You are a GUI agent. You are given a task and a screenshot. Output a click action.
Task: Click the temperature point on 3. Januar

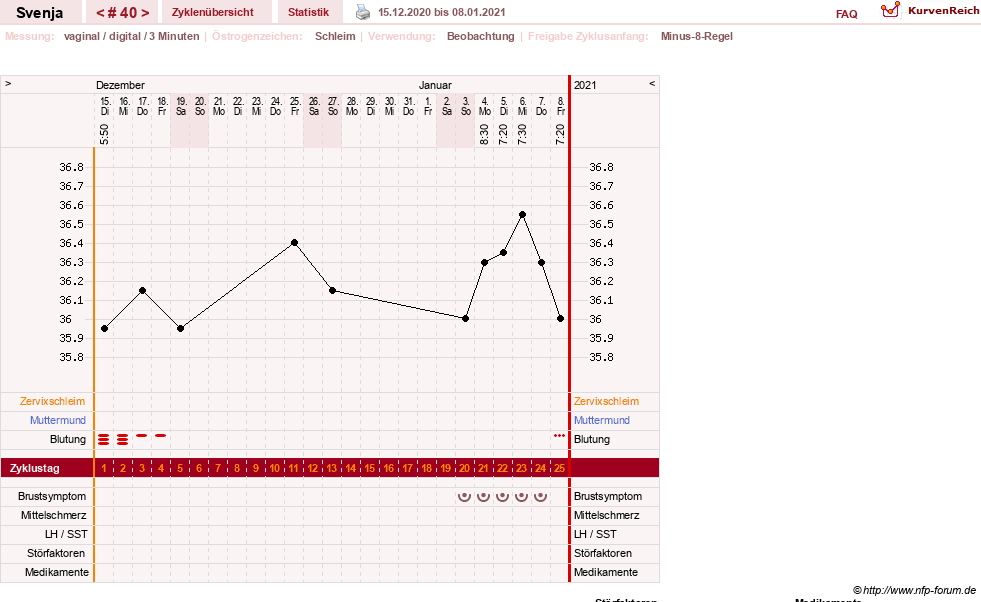pos(465,319)
